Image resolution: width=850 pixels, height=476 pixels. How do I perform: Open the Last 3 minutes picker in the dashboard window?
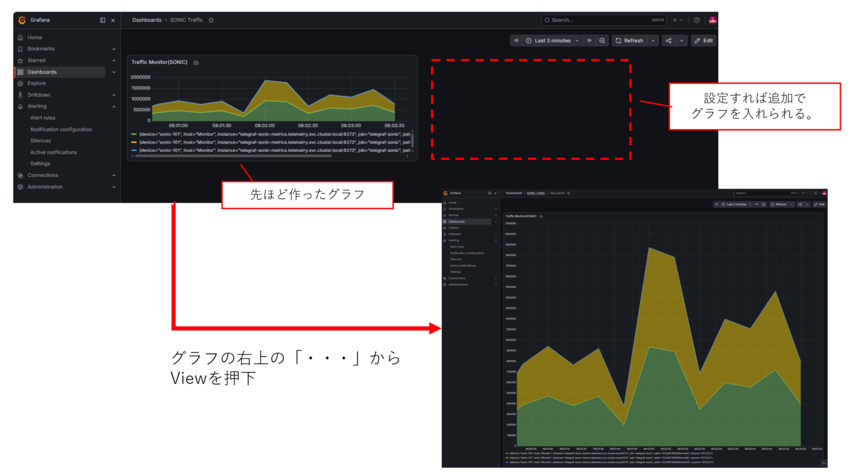coord(552,41)
